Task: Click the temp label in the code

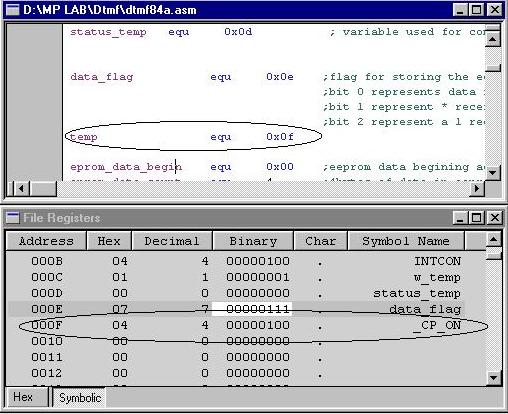Action: 83,137
